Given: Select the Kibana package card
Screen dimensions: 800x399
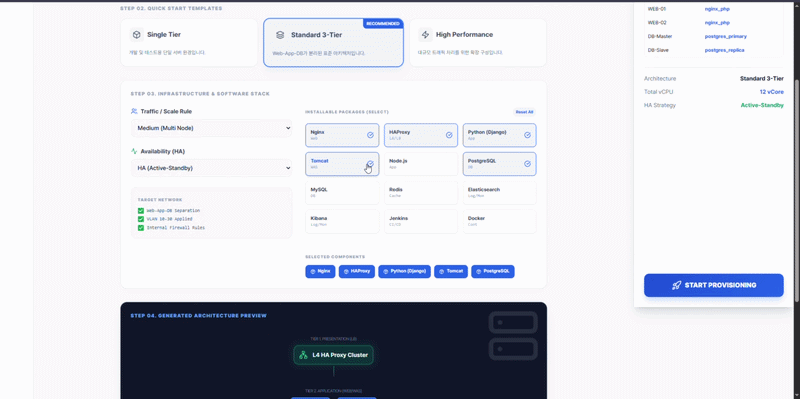Looking at the screenshot, I should pyautogui.click(x=342, y=221).
